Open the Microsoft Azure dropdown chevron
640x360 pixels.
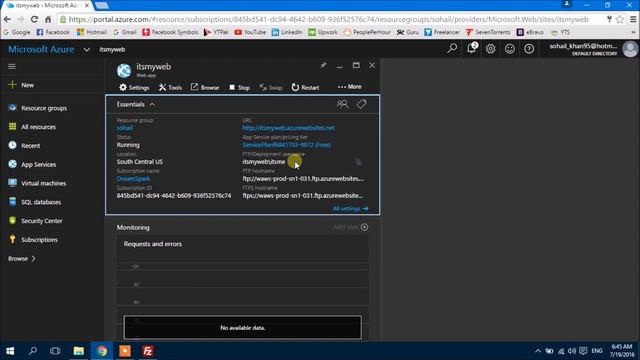(87, 50)
